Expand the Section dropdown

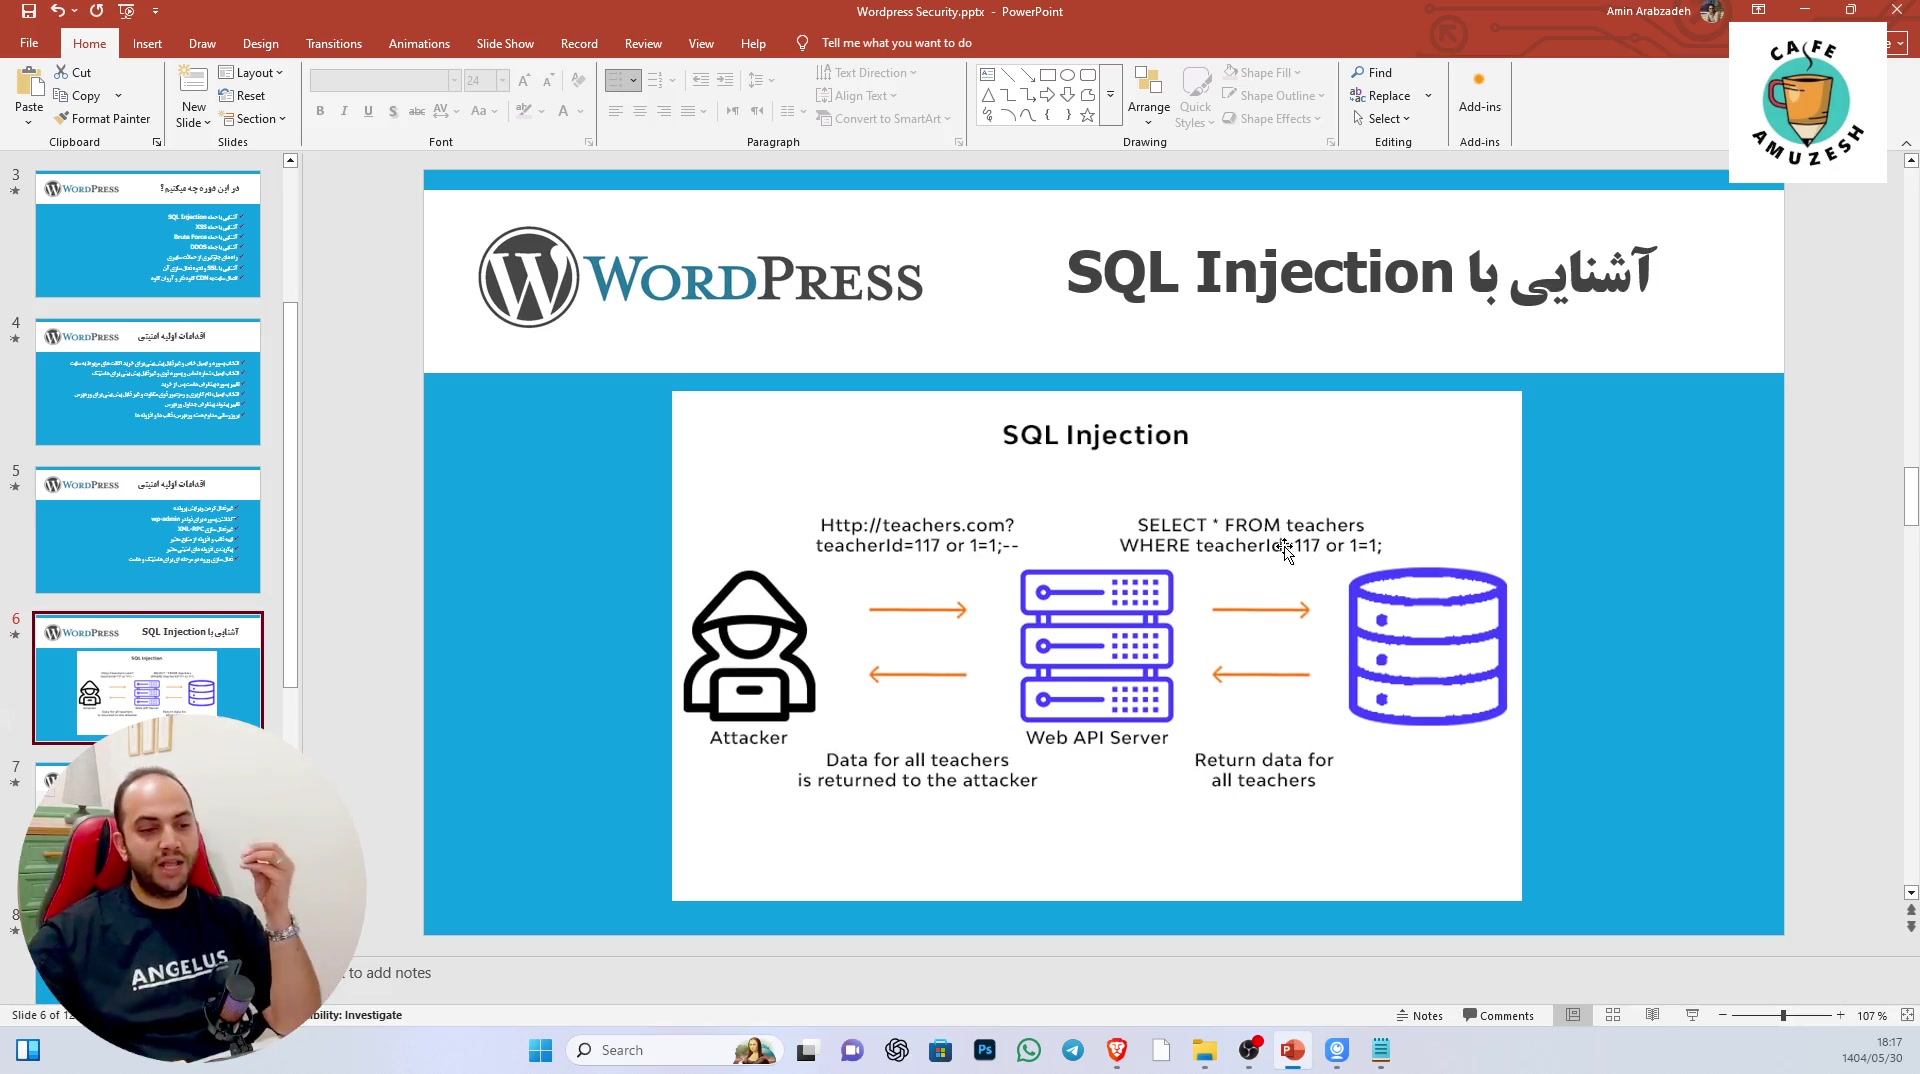pyautogui.click(x=254, y=119)
